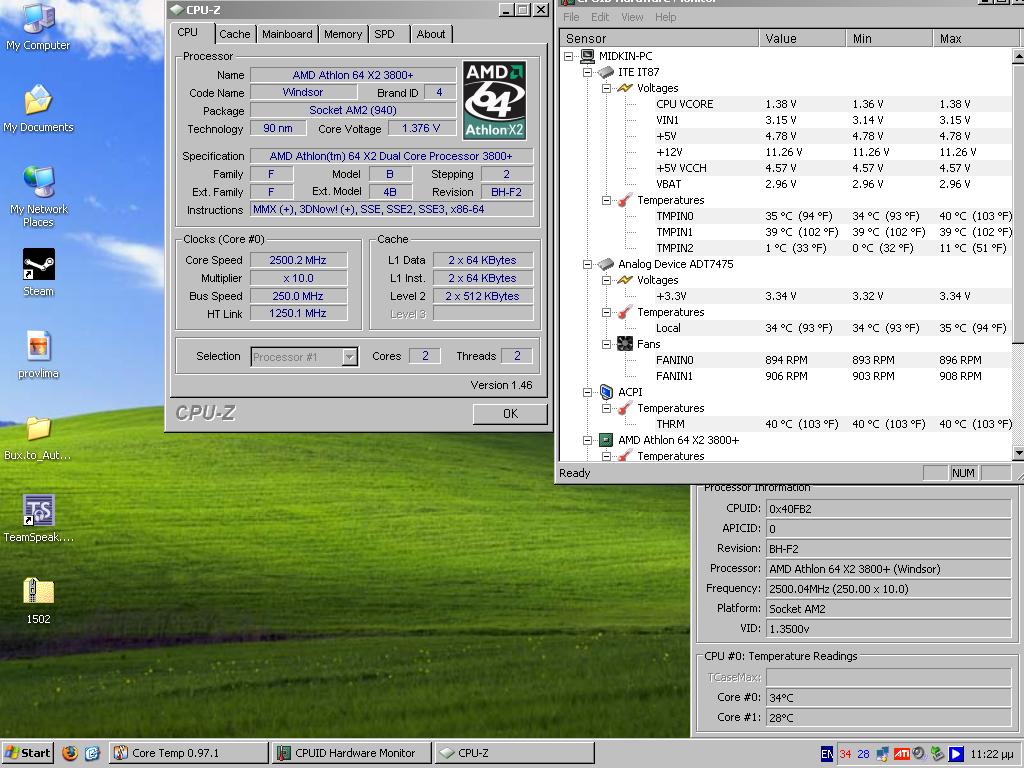Collapse Temperatures under ACPI

click(606, 408)
